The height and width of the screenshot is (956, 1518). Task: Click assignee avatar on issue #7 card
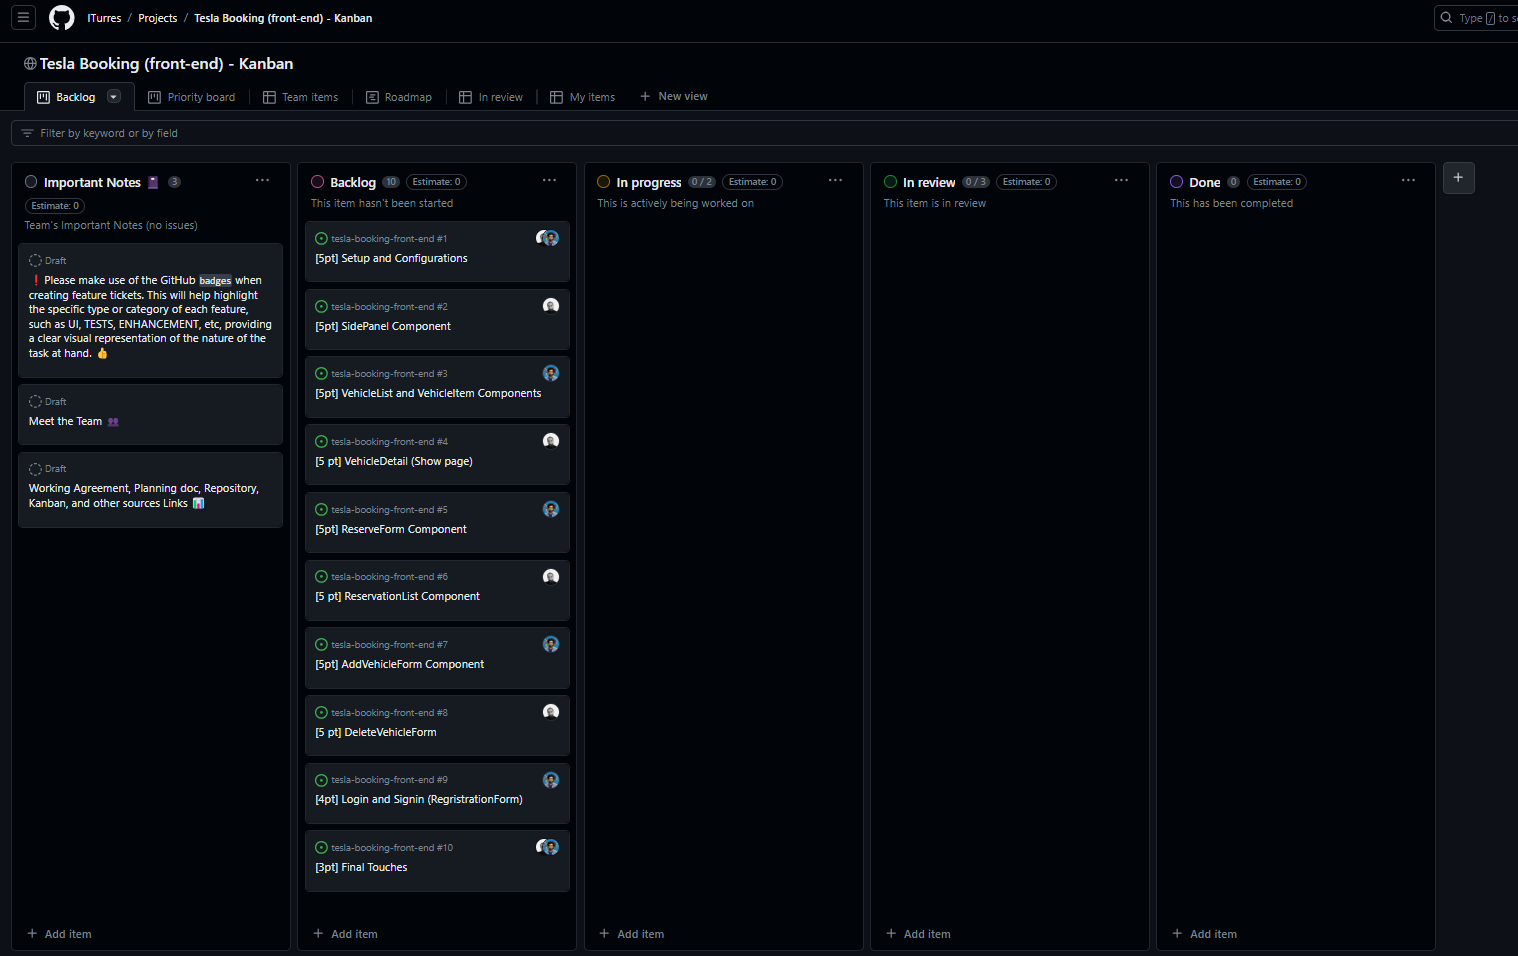tap(551, 644)
